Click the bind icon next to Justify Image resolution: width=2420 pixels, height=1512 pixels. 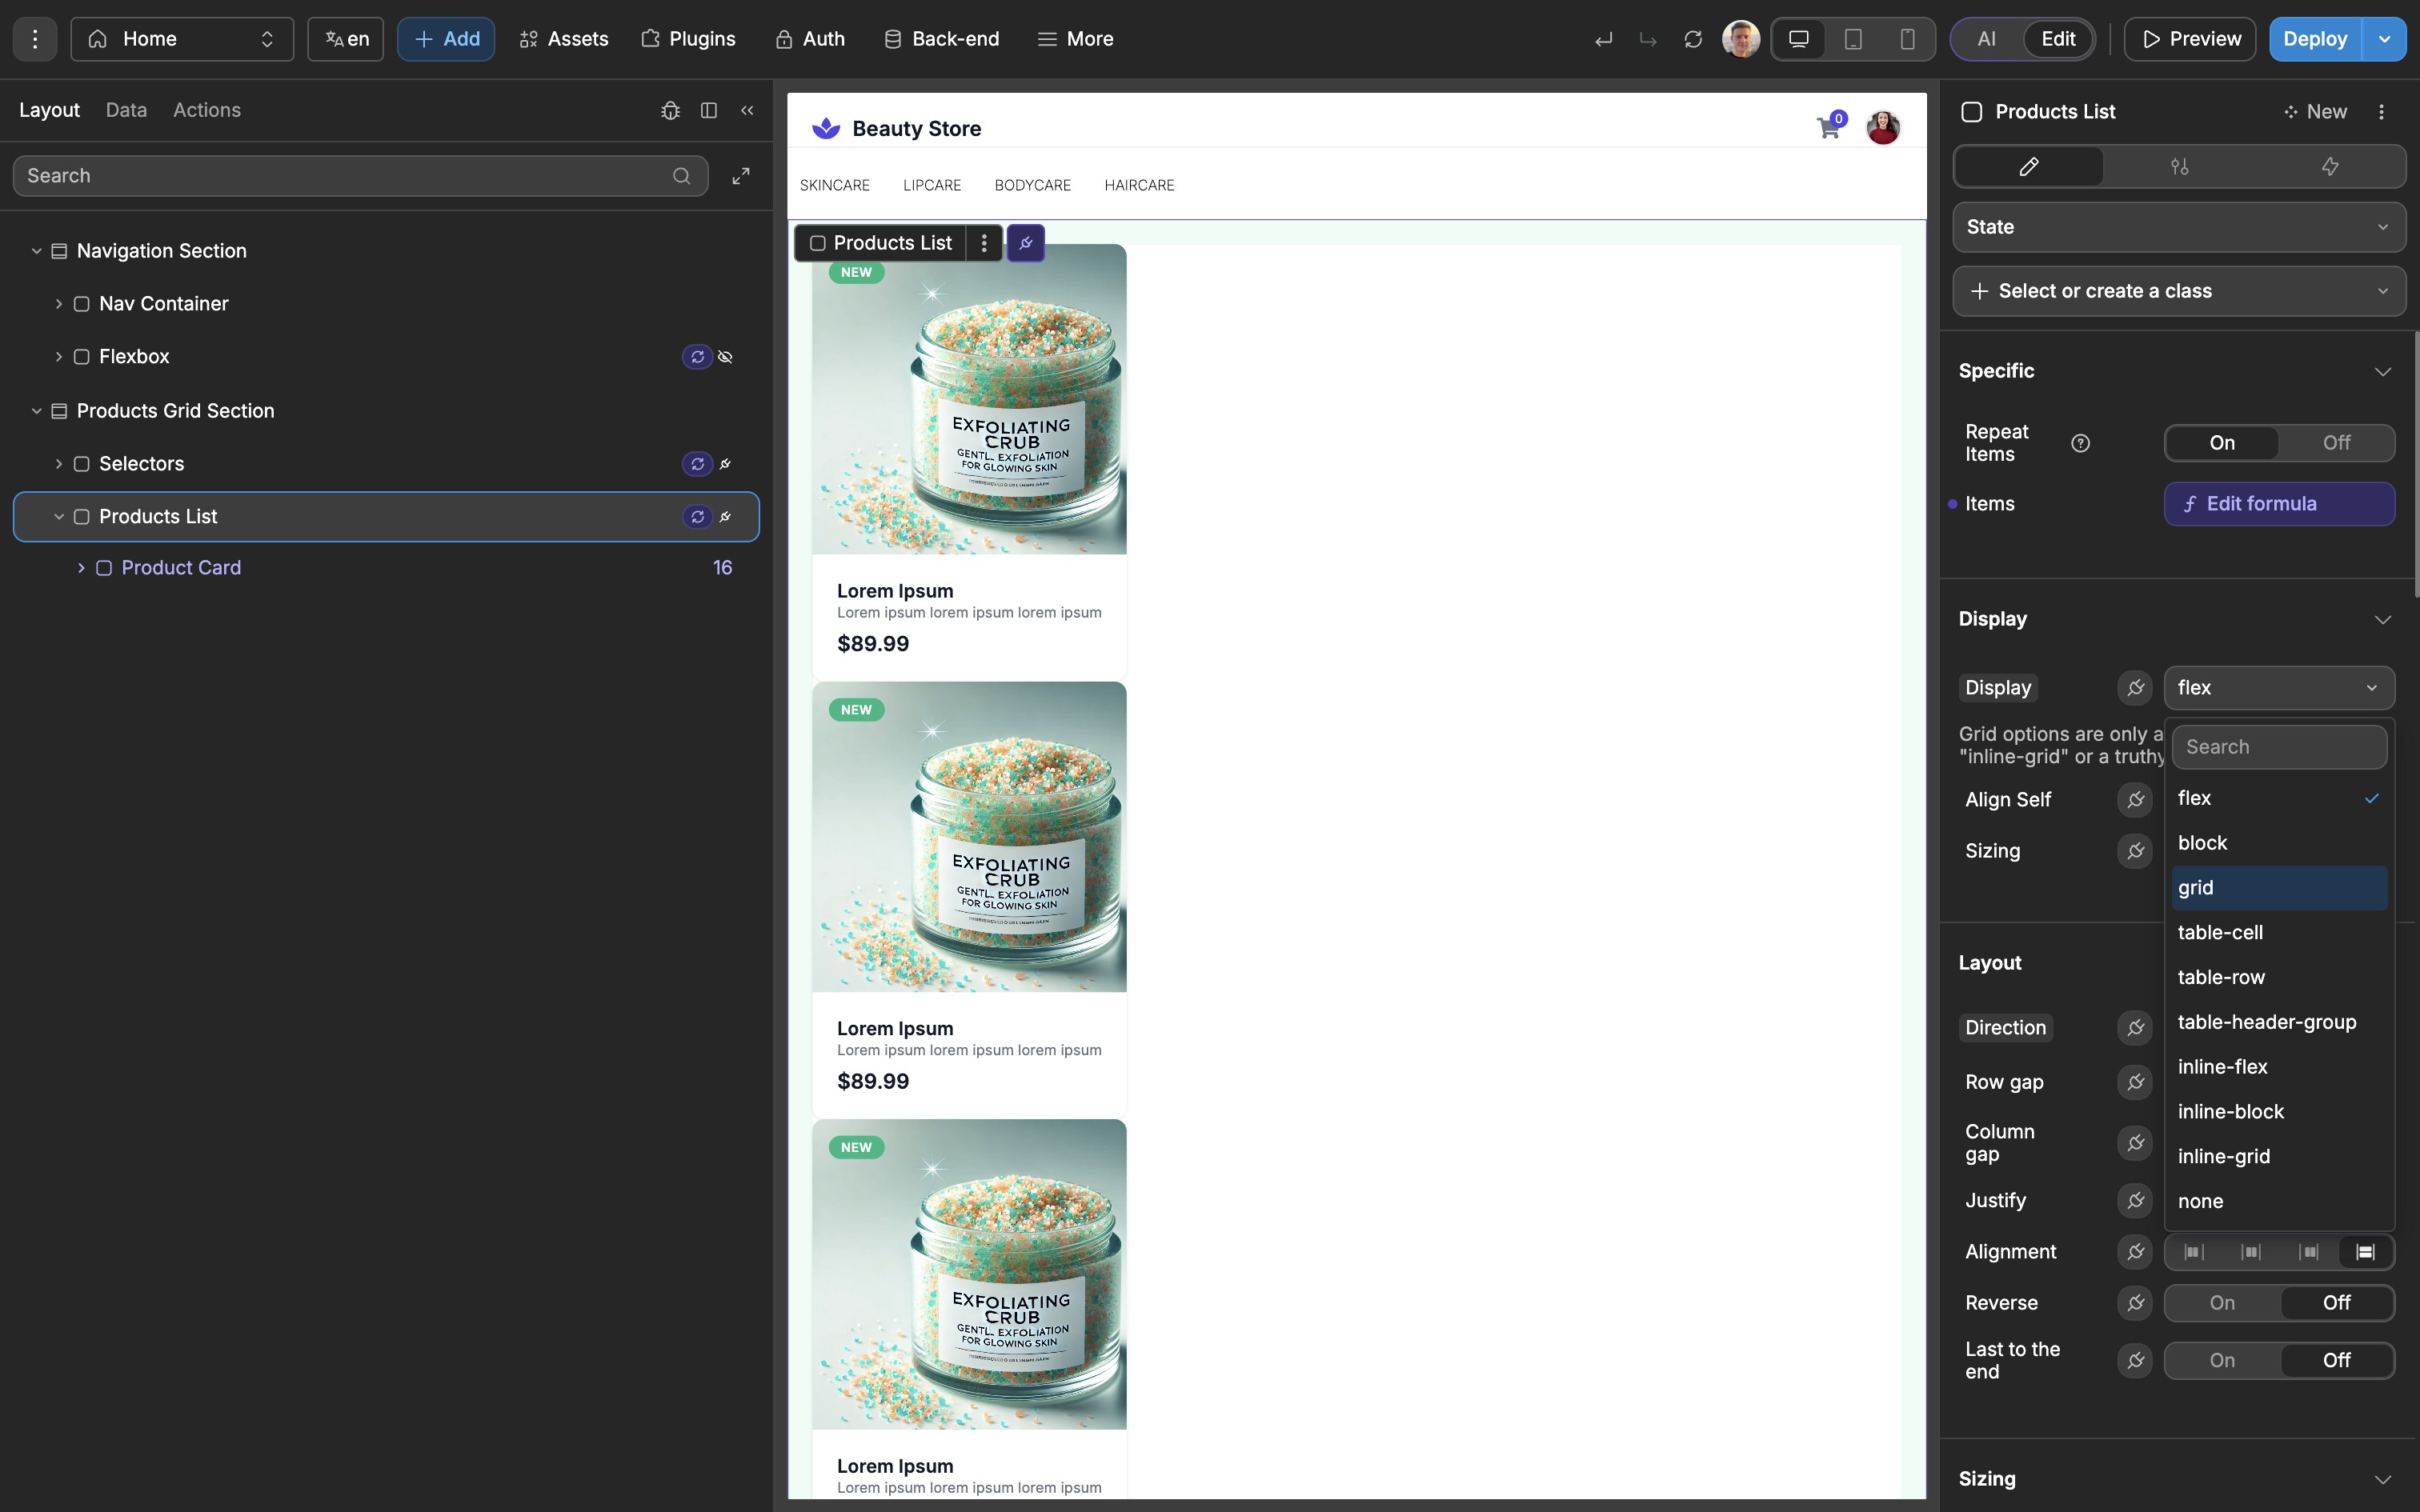2135,1200
